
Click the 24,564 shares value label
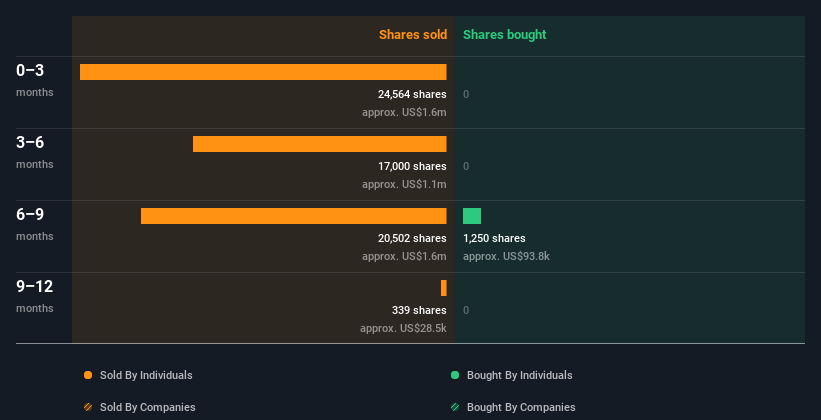pyautogui.click(x=412, y=94)
